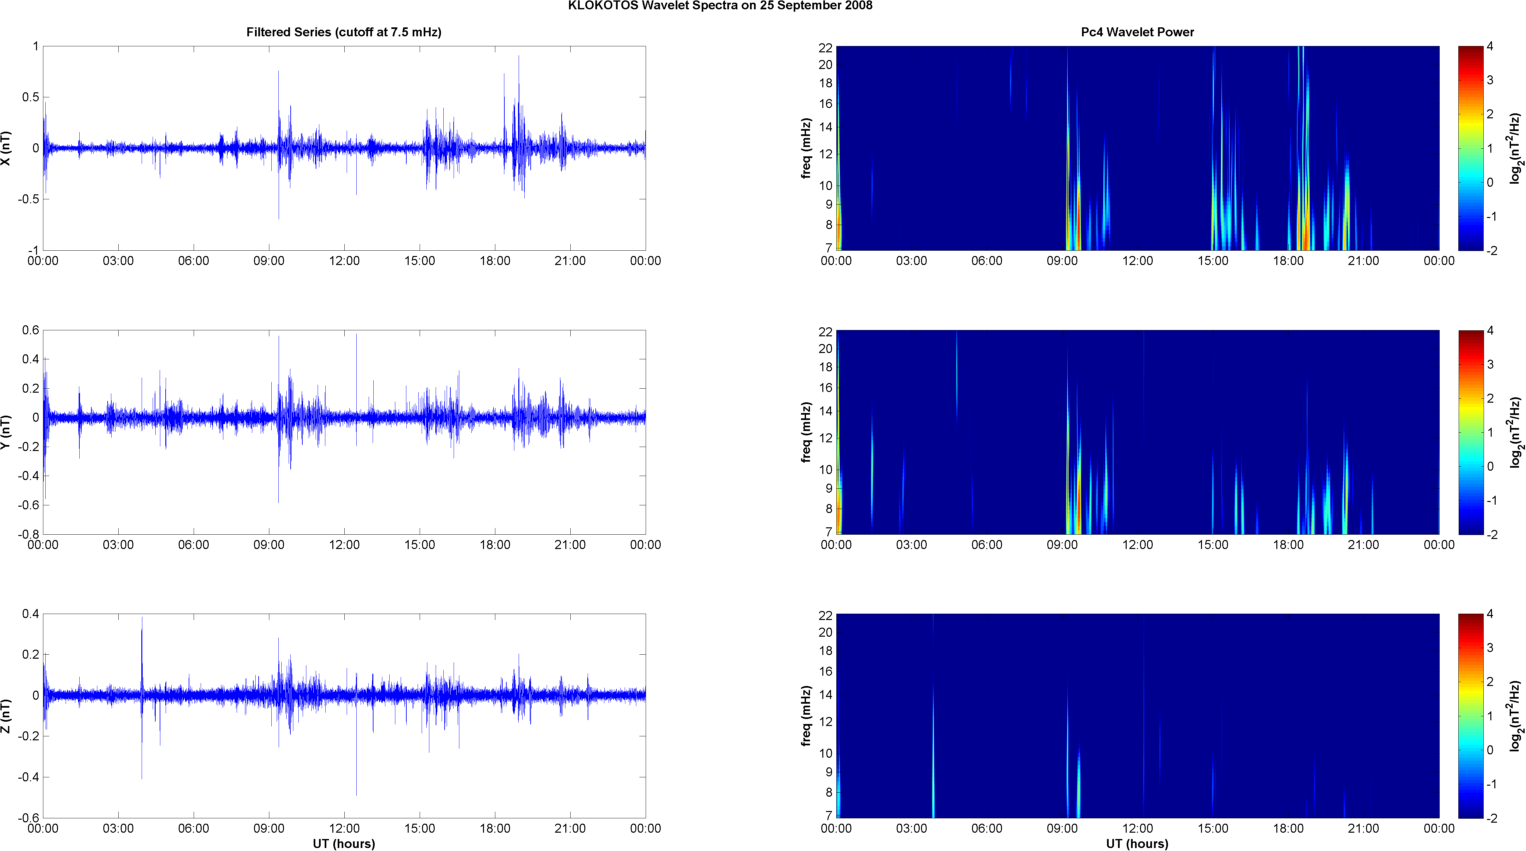Click the "X (nT)" axis label
The height and width of the screenshot is (851, 1526).
(x=8, y=148)
